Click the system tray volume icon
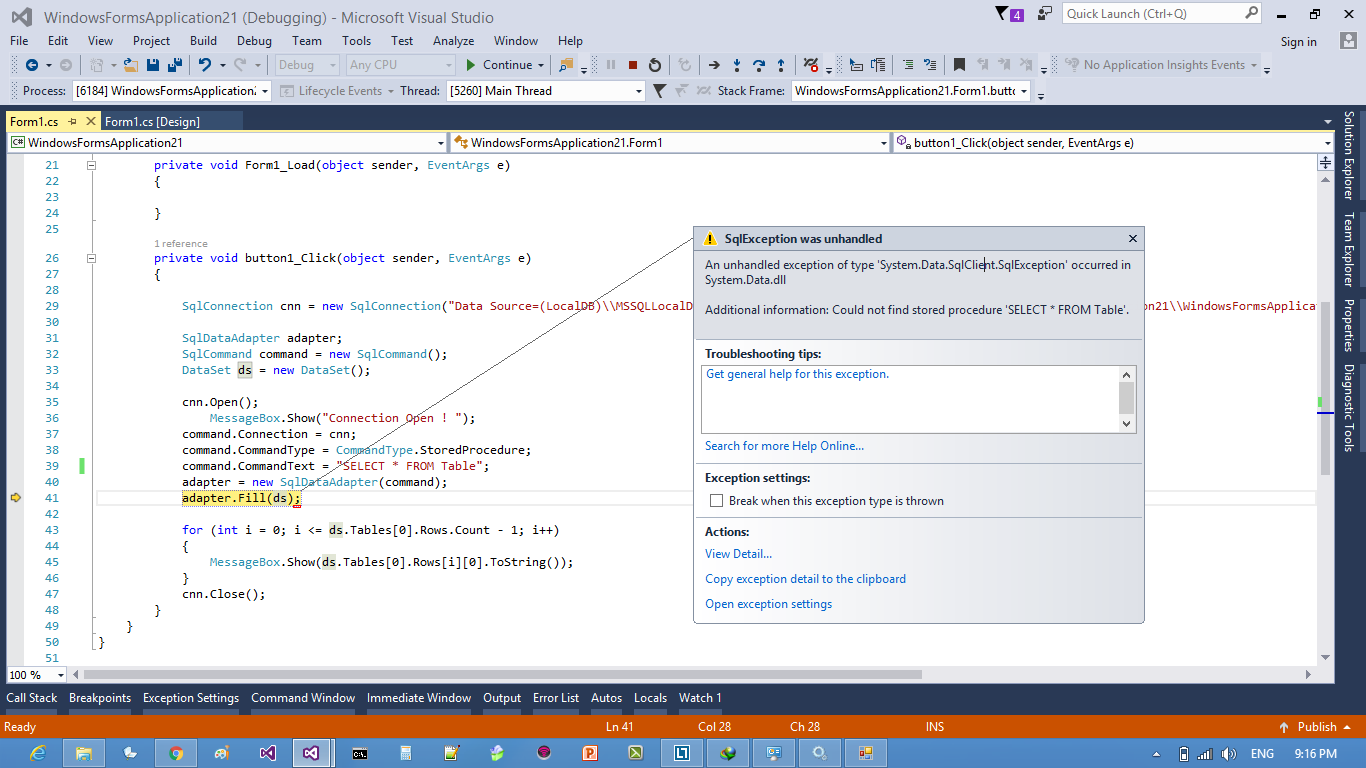 pyautogui.click(x=1227, y=754)
